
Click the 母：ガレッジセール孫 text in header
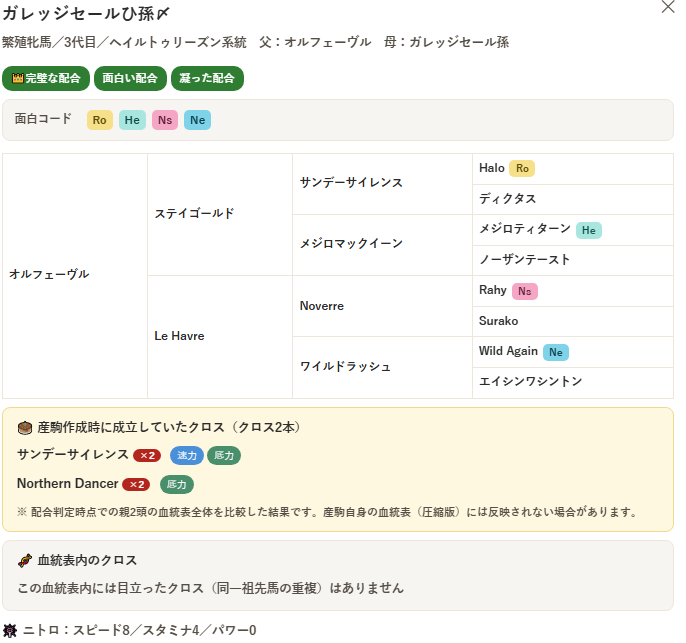446,42
